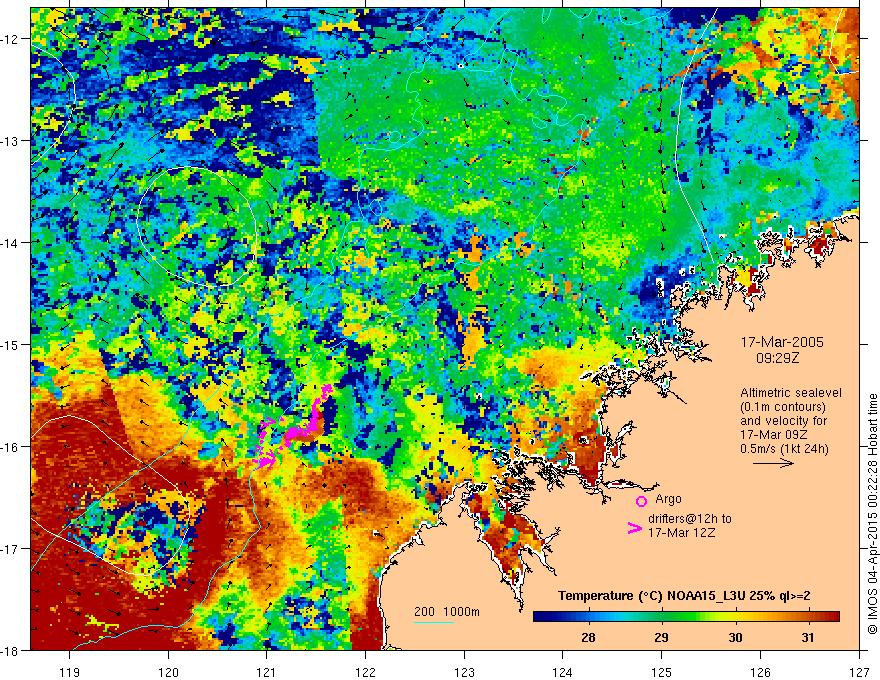Click the cyan bathymetry contour legend line
880x680 pixels.
(x=434, y=622)
